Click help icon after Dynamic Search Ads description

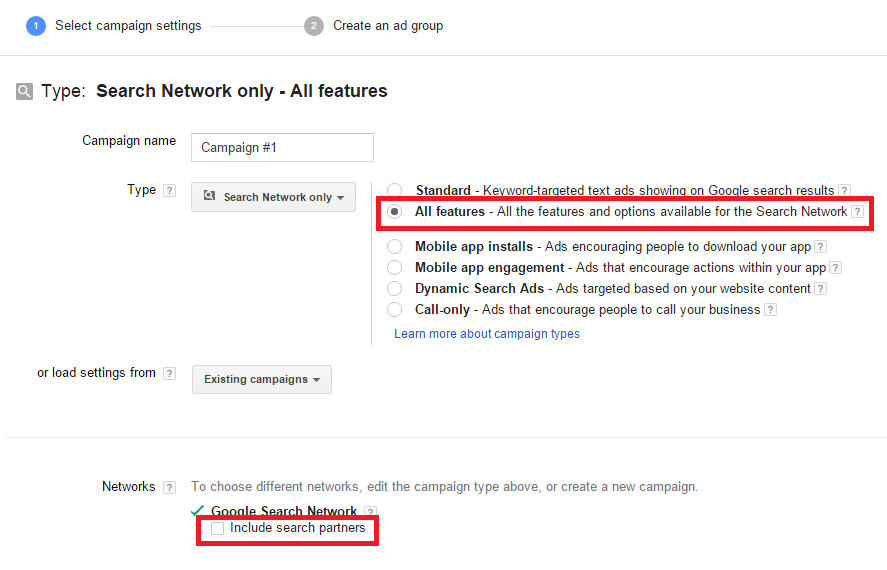tap(820, 289)
